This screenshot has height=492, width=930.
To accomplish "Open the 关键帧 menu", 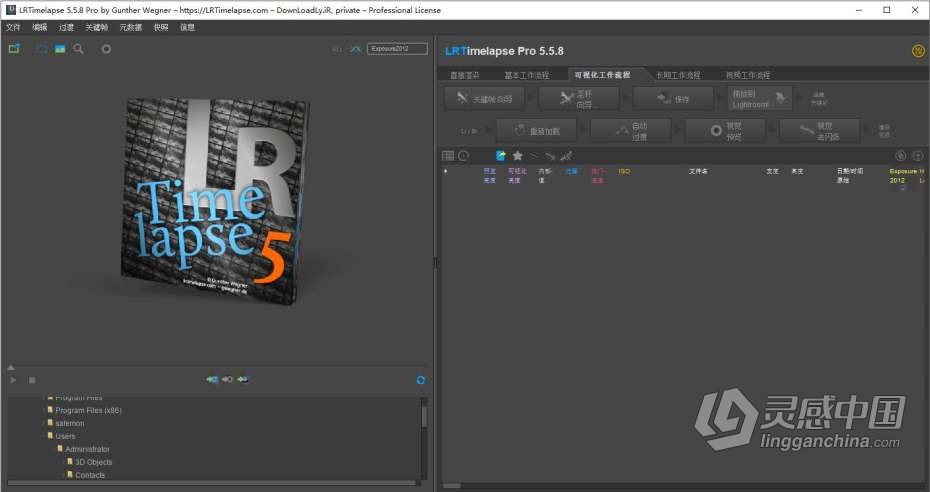I will click(97, 27).
